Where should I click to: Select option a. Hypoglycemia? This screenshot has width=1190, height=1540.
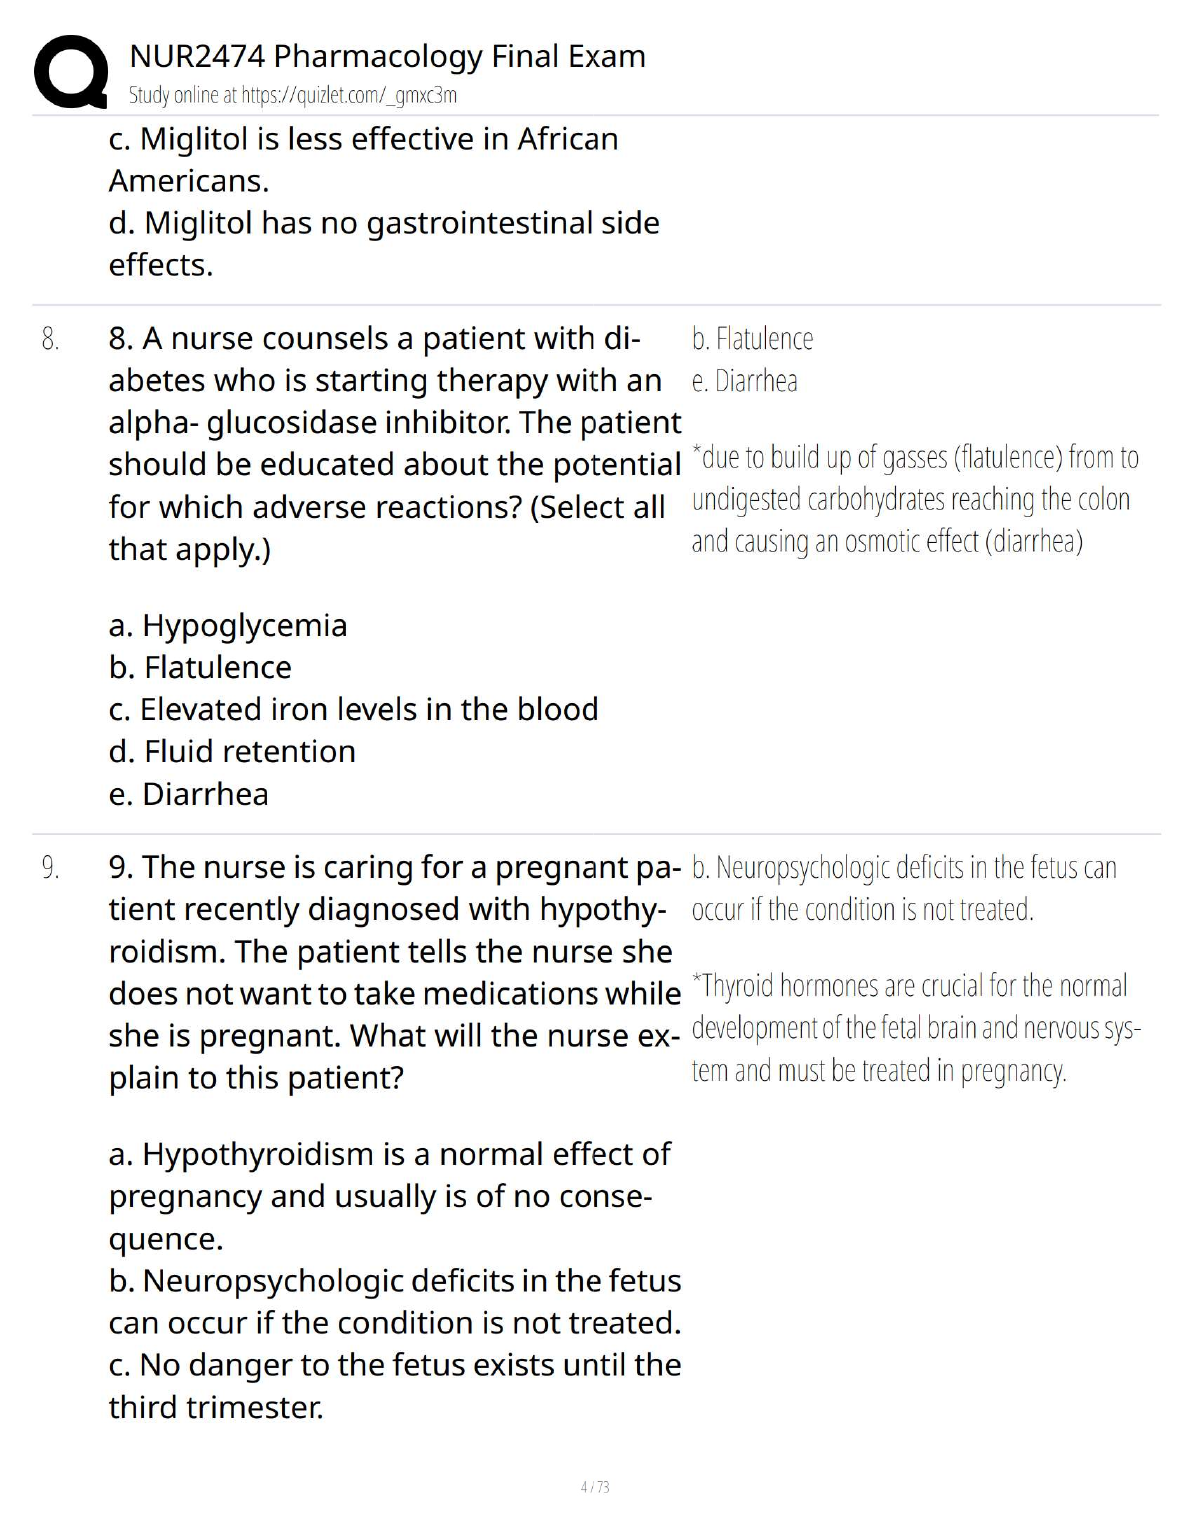[228, 625]
